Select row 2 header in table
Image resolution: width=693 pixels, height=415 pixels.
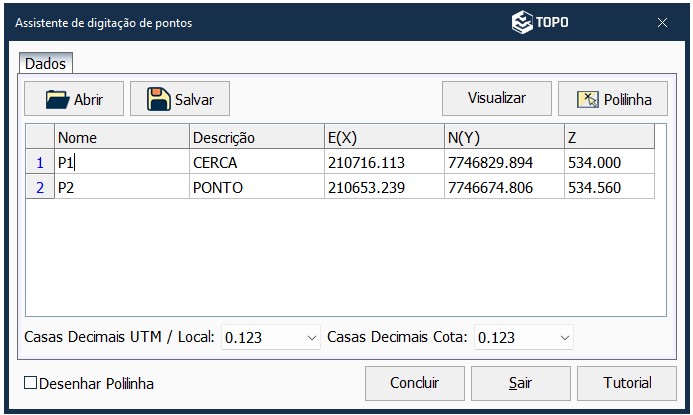pyautogui.click(x=40, y=187)
